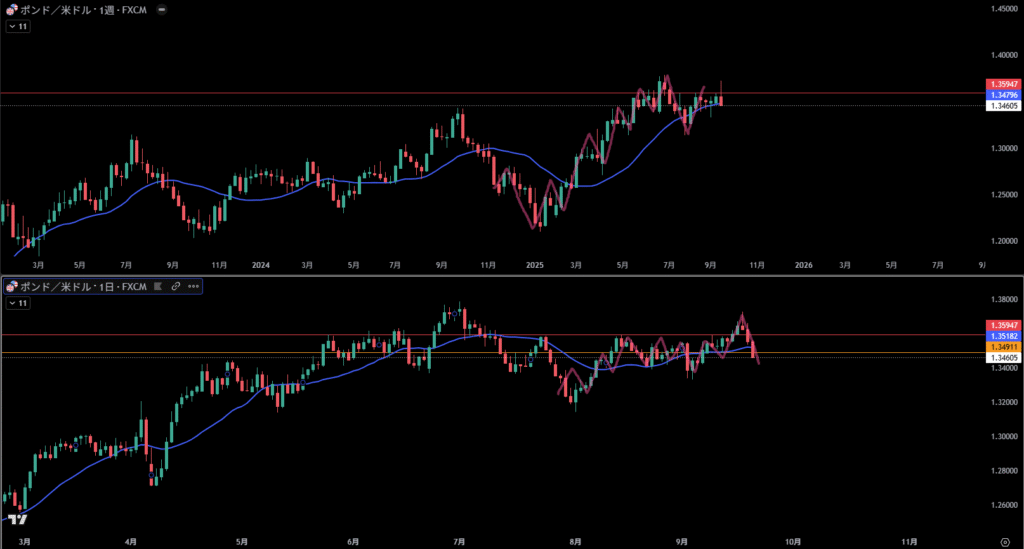Expand the 11 indicators legend on the weekly chart
The width and height of the screenshot is (1024, 549).
18,27
